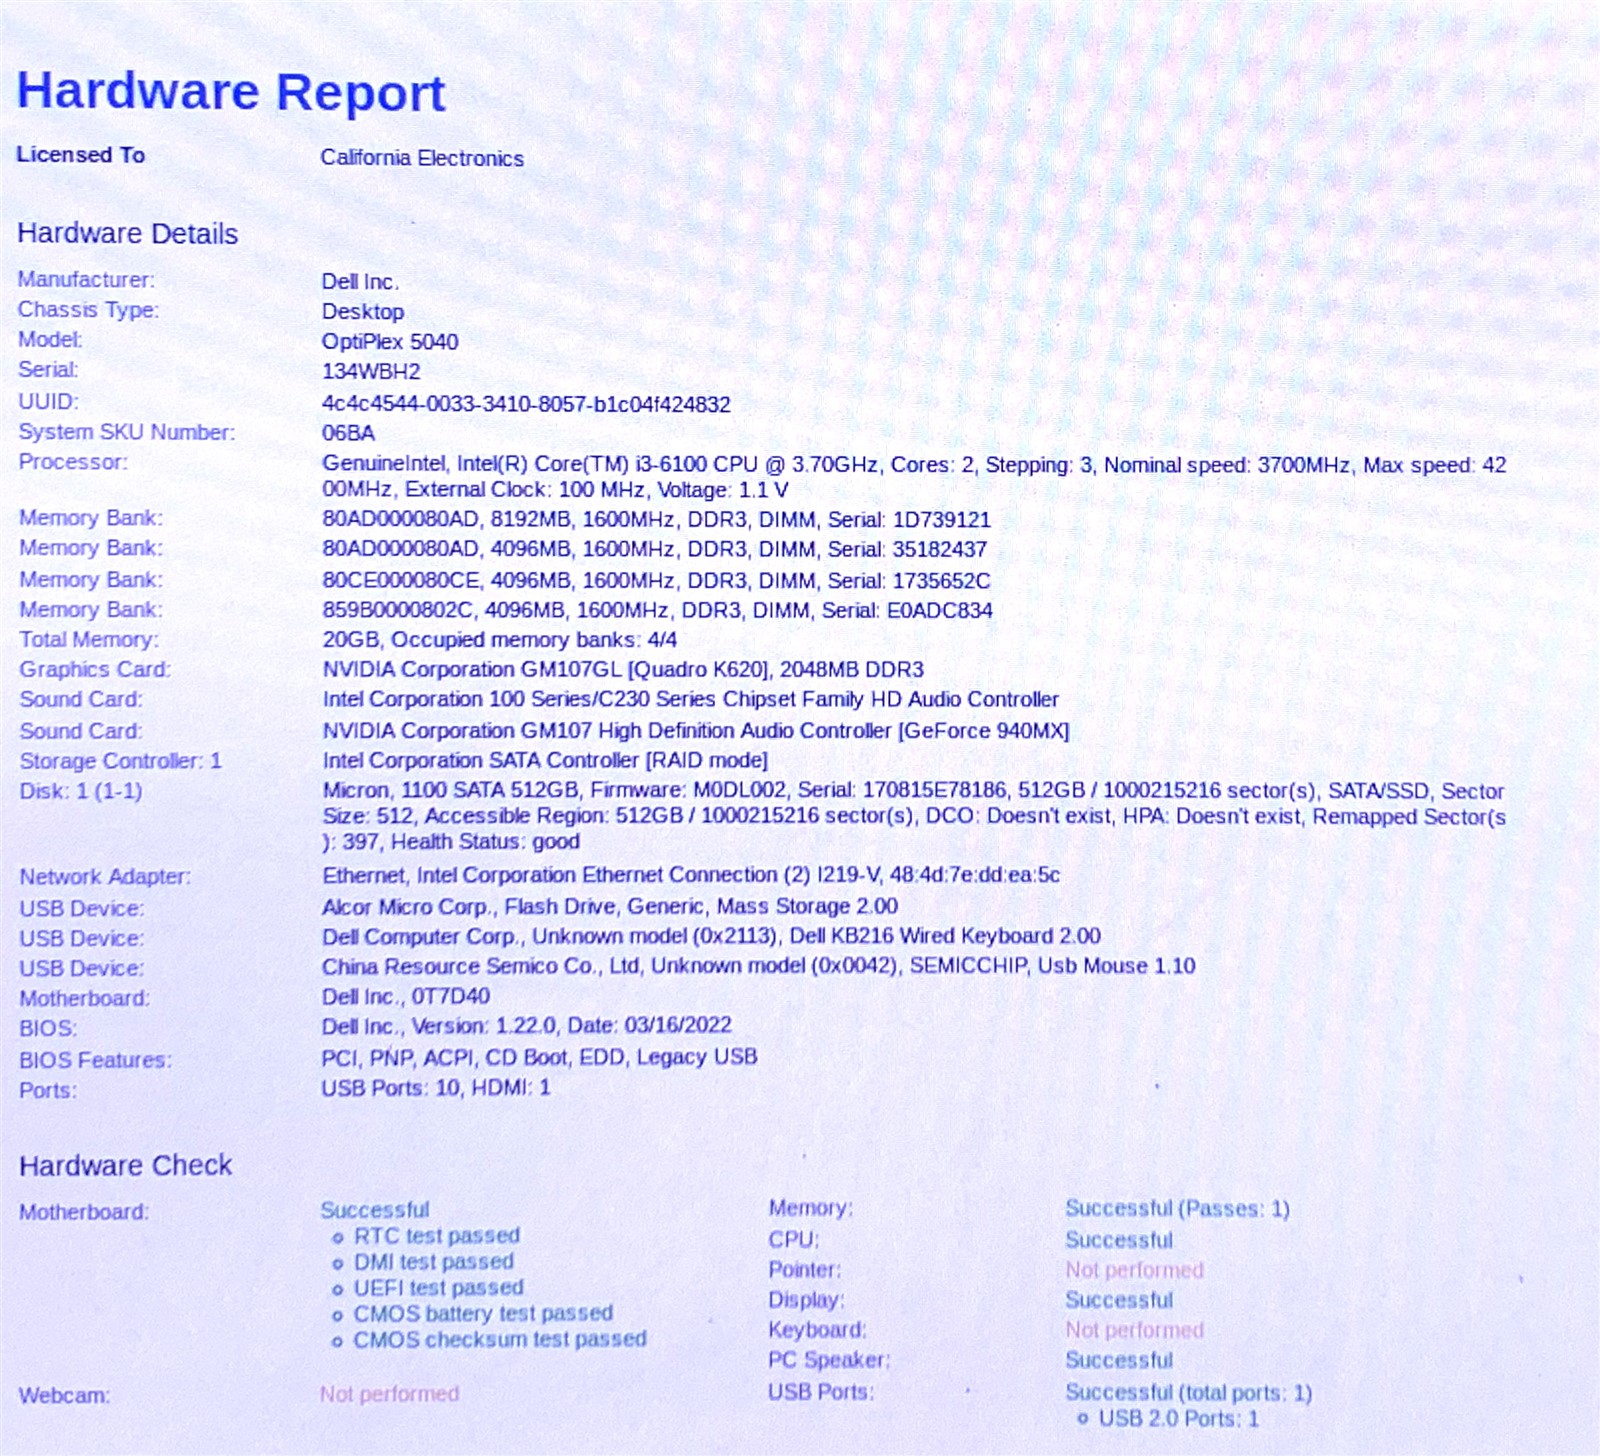
Task: Click the Network Adapter label
Action: point(105,877)
